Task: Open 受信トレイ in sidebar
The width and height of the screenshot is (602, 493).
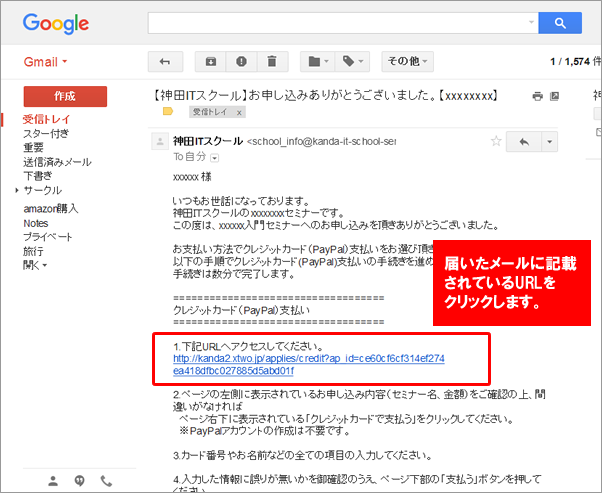Action: tap(46, 119)
